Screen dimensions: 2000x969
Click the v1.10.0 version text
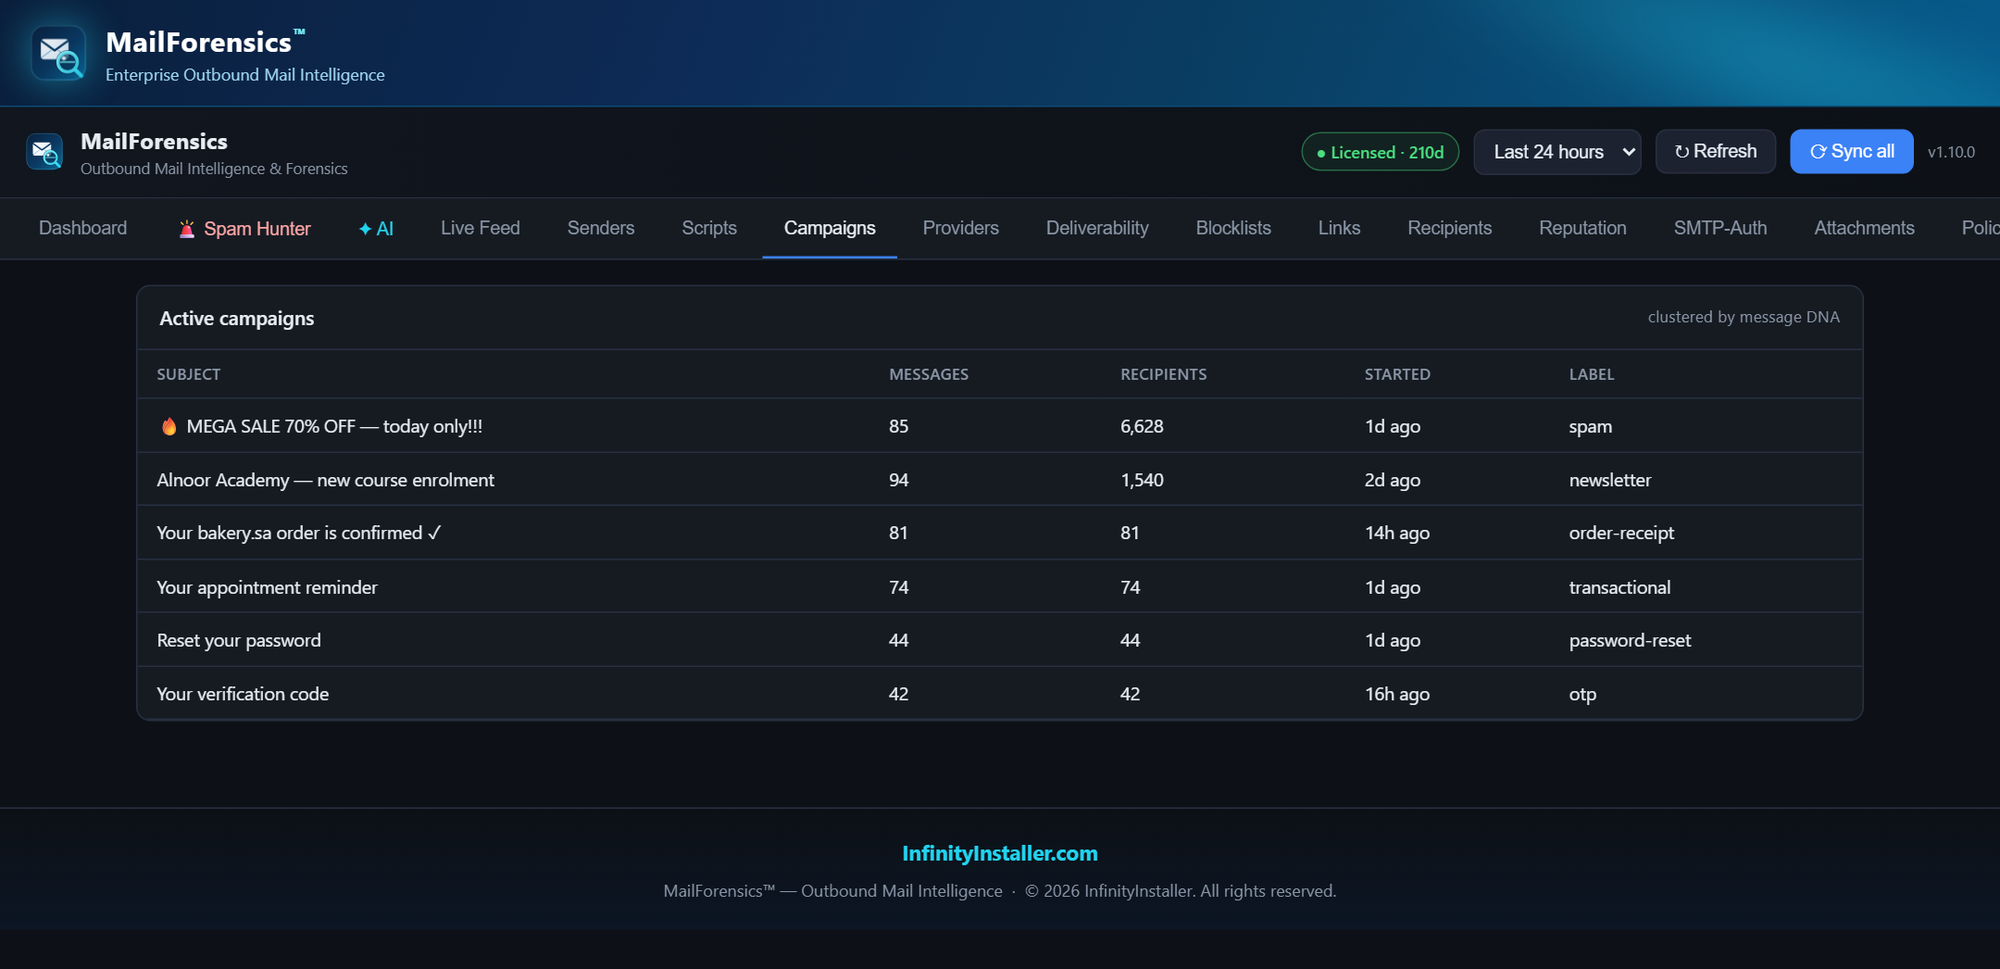[x=1951, y=152]
